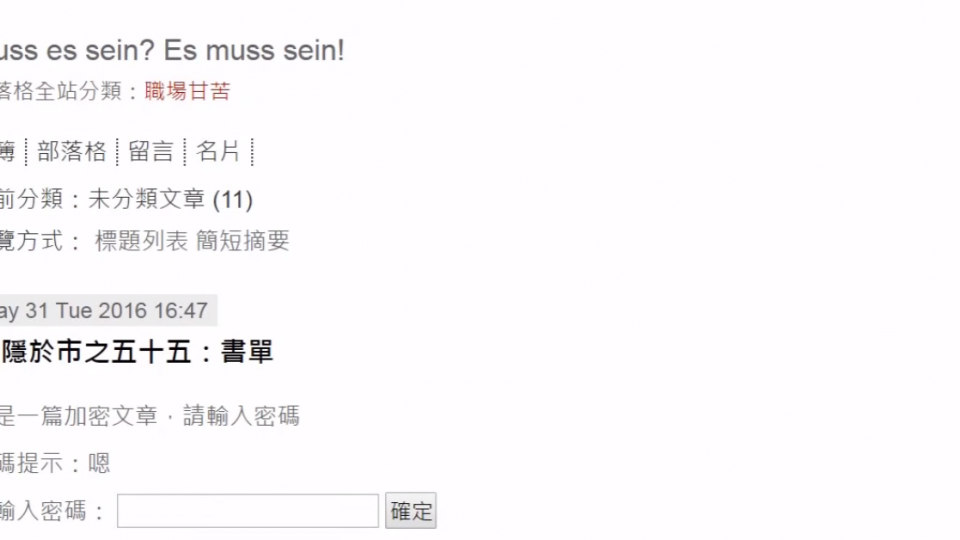Click the 輸入密碼 field label

[x=50, y=511]
